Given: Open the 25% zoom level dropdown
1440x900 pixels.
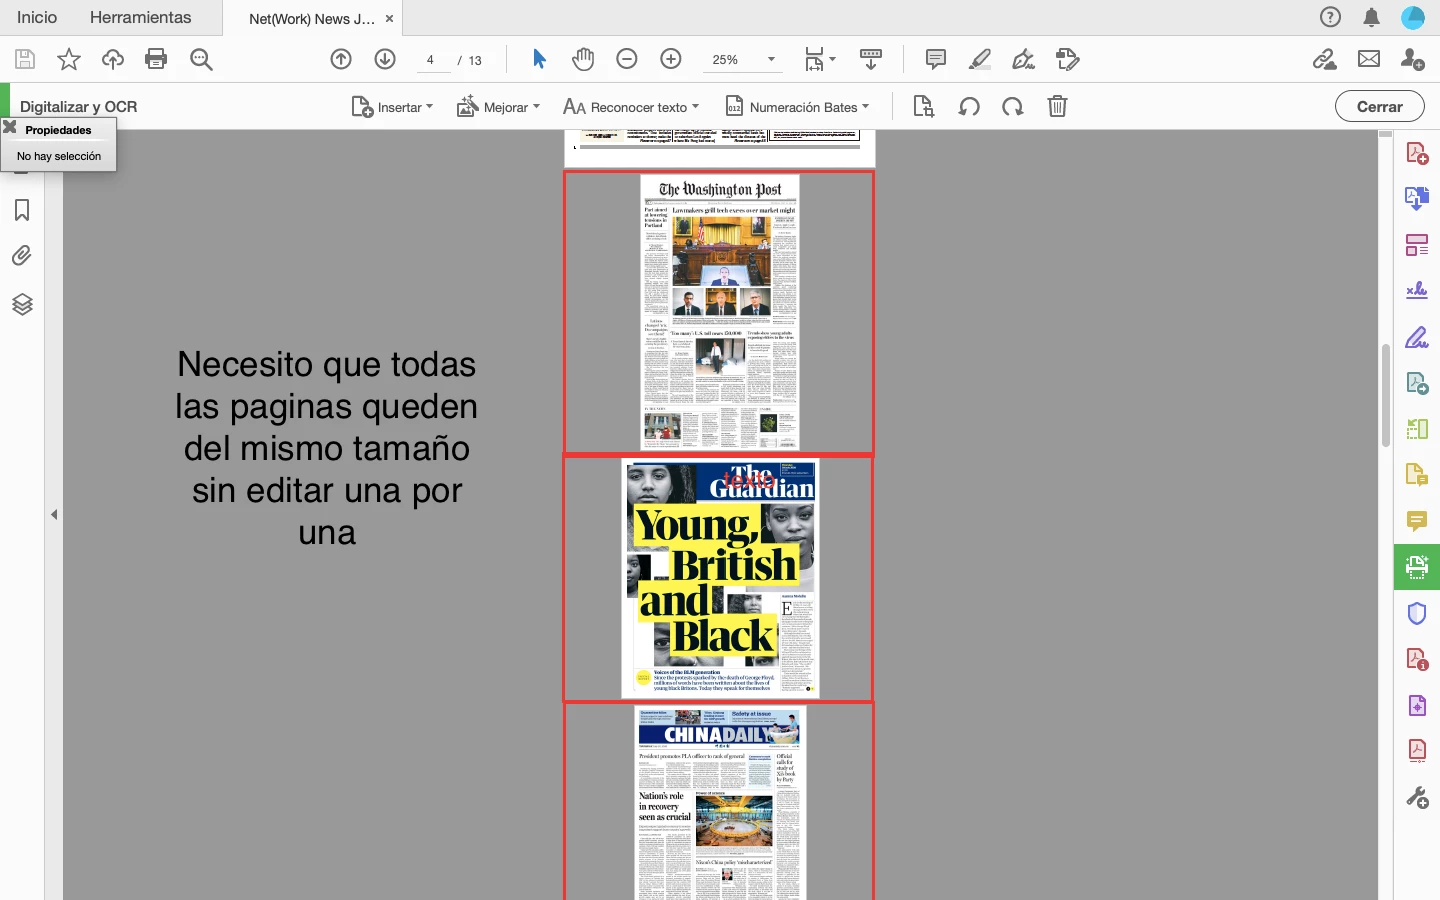Looking at the screenshot, I should pyautogui.click(x=742, y=60).
